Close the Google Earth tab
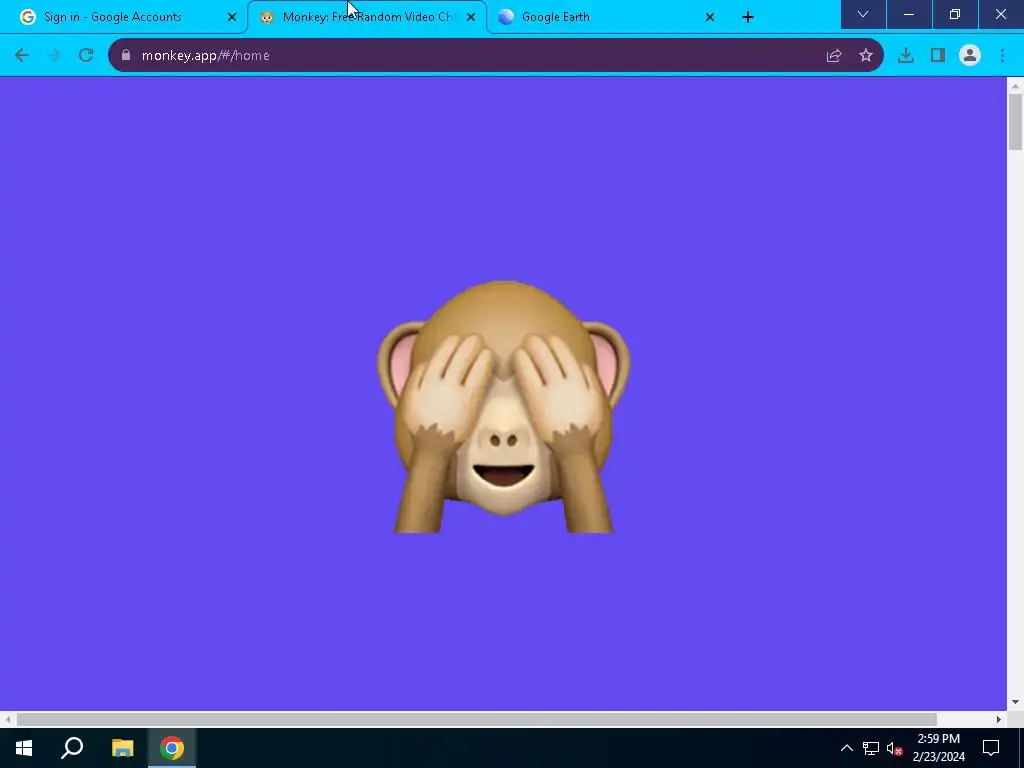 (710, 17)
